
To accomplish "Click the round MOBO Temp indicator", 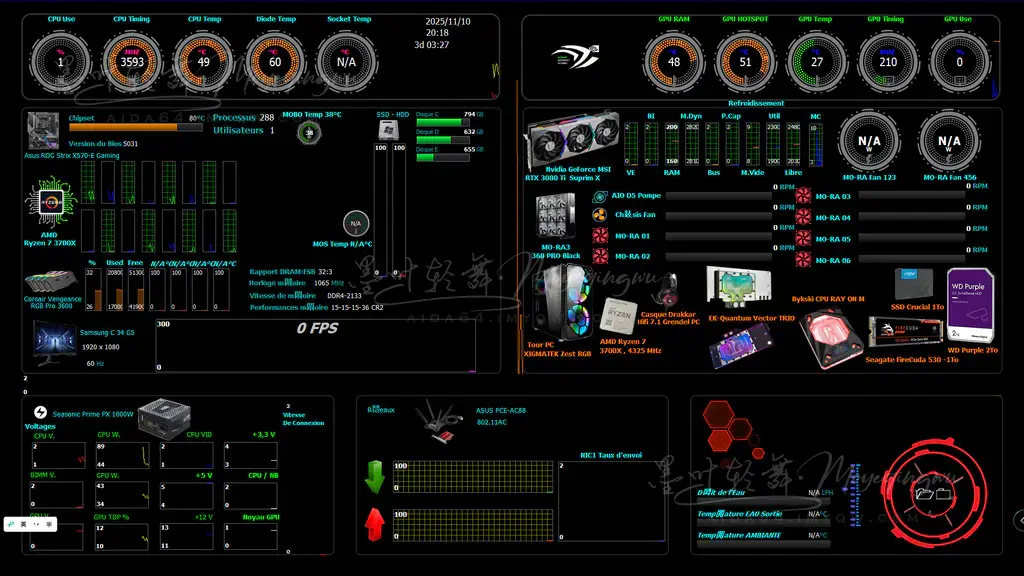I will pyautogui.click(x=312, y=132).
